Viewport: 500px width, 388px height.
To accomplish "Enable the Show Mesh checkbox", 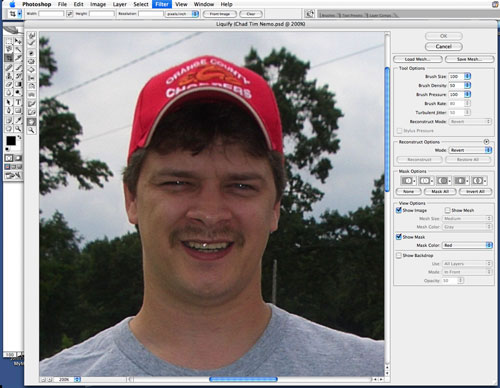I will (x=447, y=210).
